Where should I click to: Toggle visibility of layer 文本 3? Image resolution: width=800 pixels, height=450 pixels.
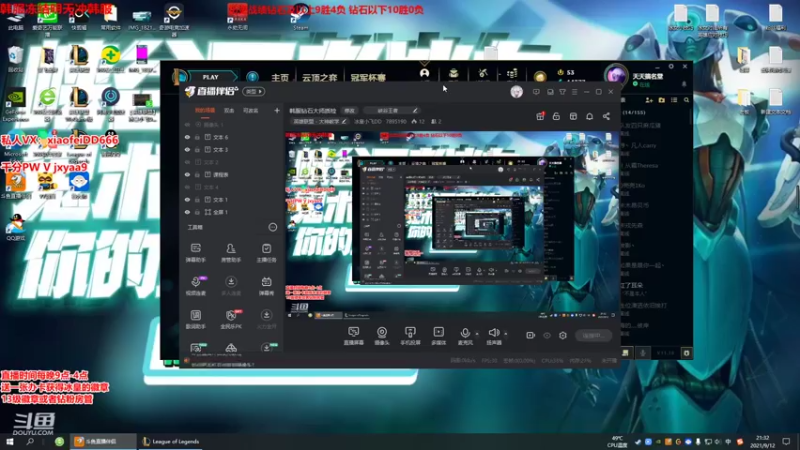187,149
